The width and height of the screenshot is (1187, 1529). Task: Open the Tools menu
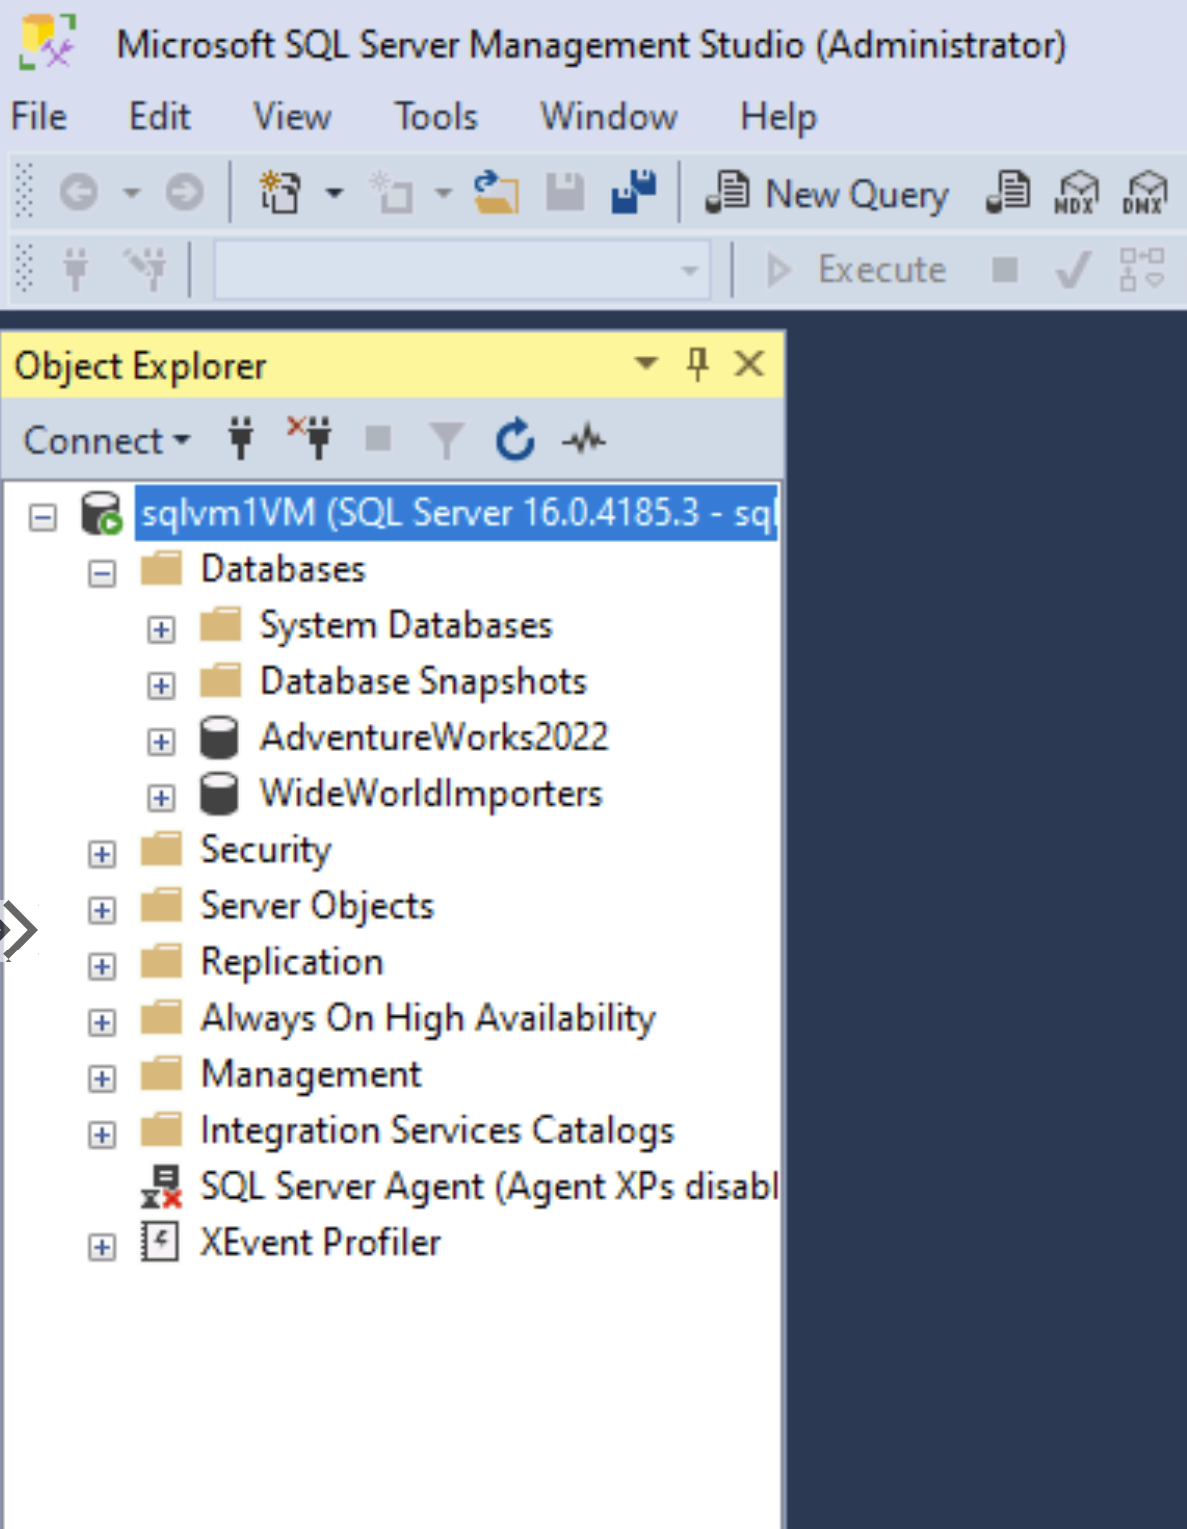point(435,117)
